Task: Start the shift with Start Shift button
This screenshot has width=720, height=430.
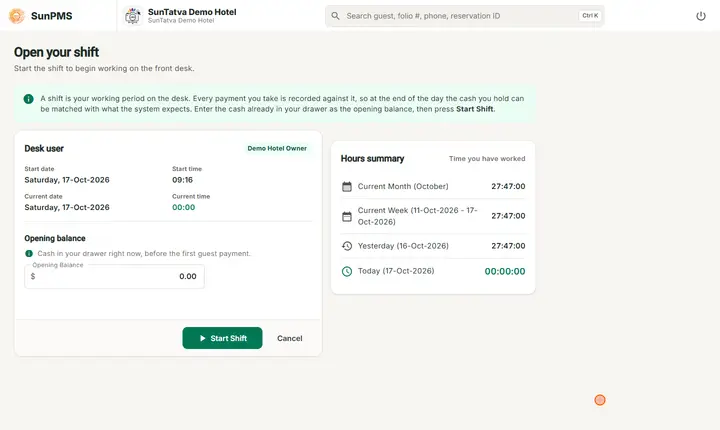Action: (222, 338)
